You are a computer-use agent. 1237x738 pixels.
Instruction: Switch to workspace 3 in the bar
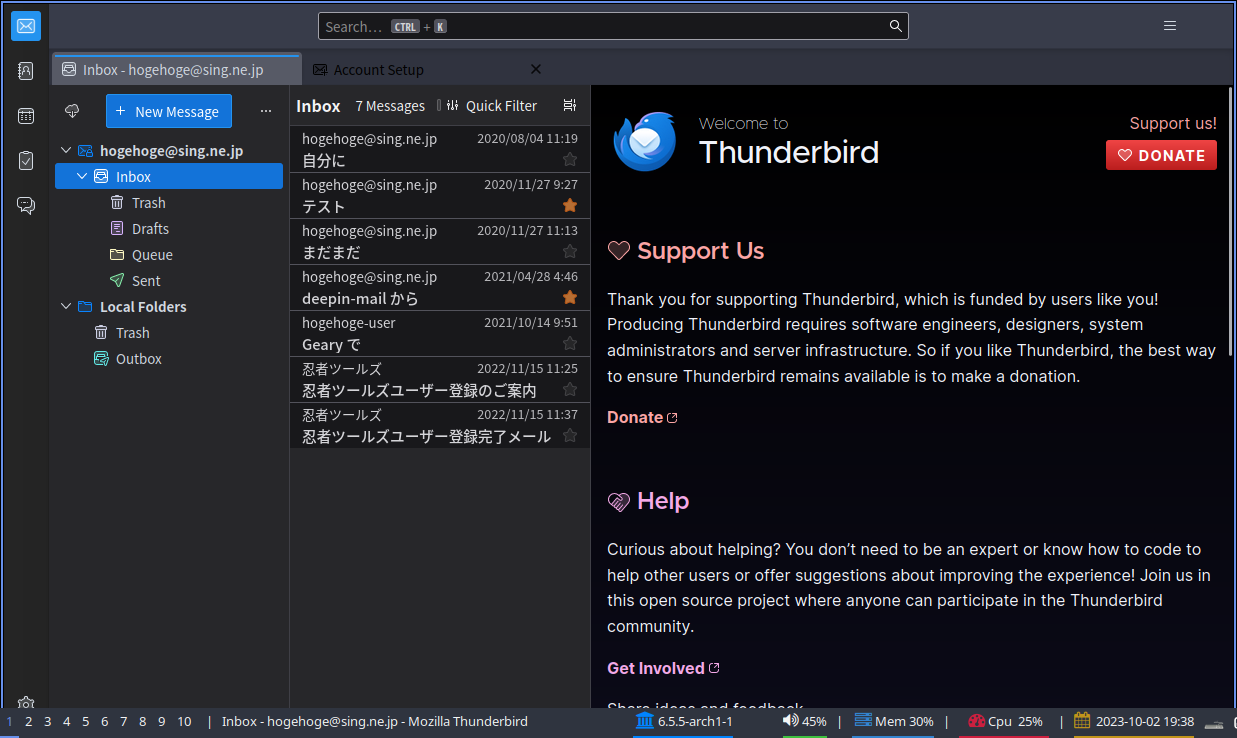click(47, 721)
